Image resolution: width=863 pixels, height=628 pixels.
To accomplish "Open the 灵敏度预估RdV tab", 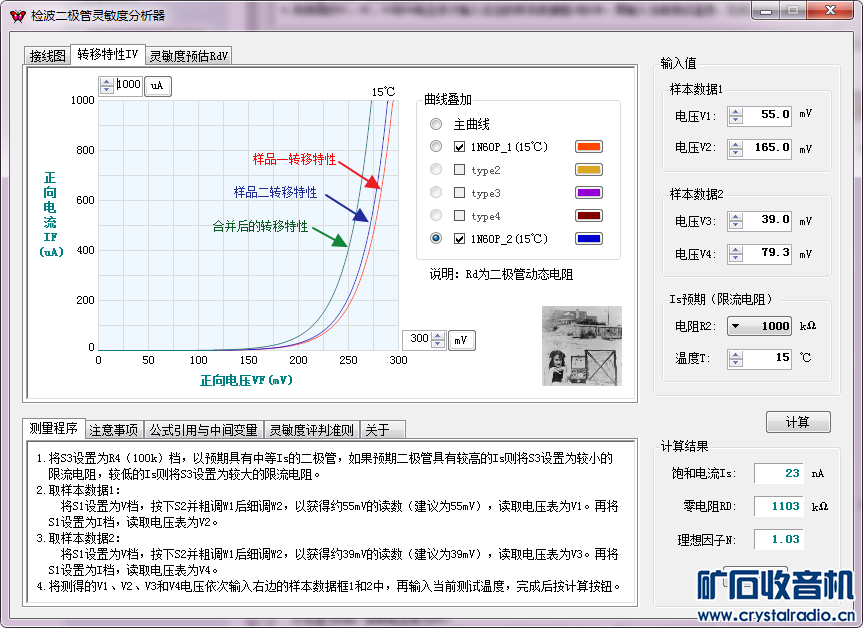I will pyautogui.click(x=188, y=56).
